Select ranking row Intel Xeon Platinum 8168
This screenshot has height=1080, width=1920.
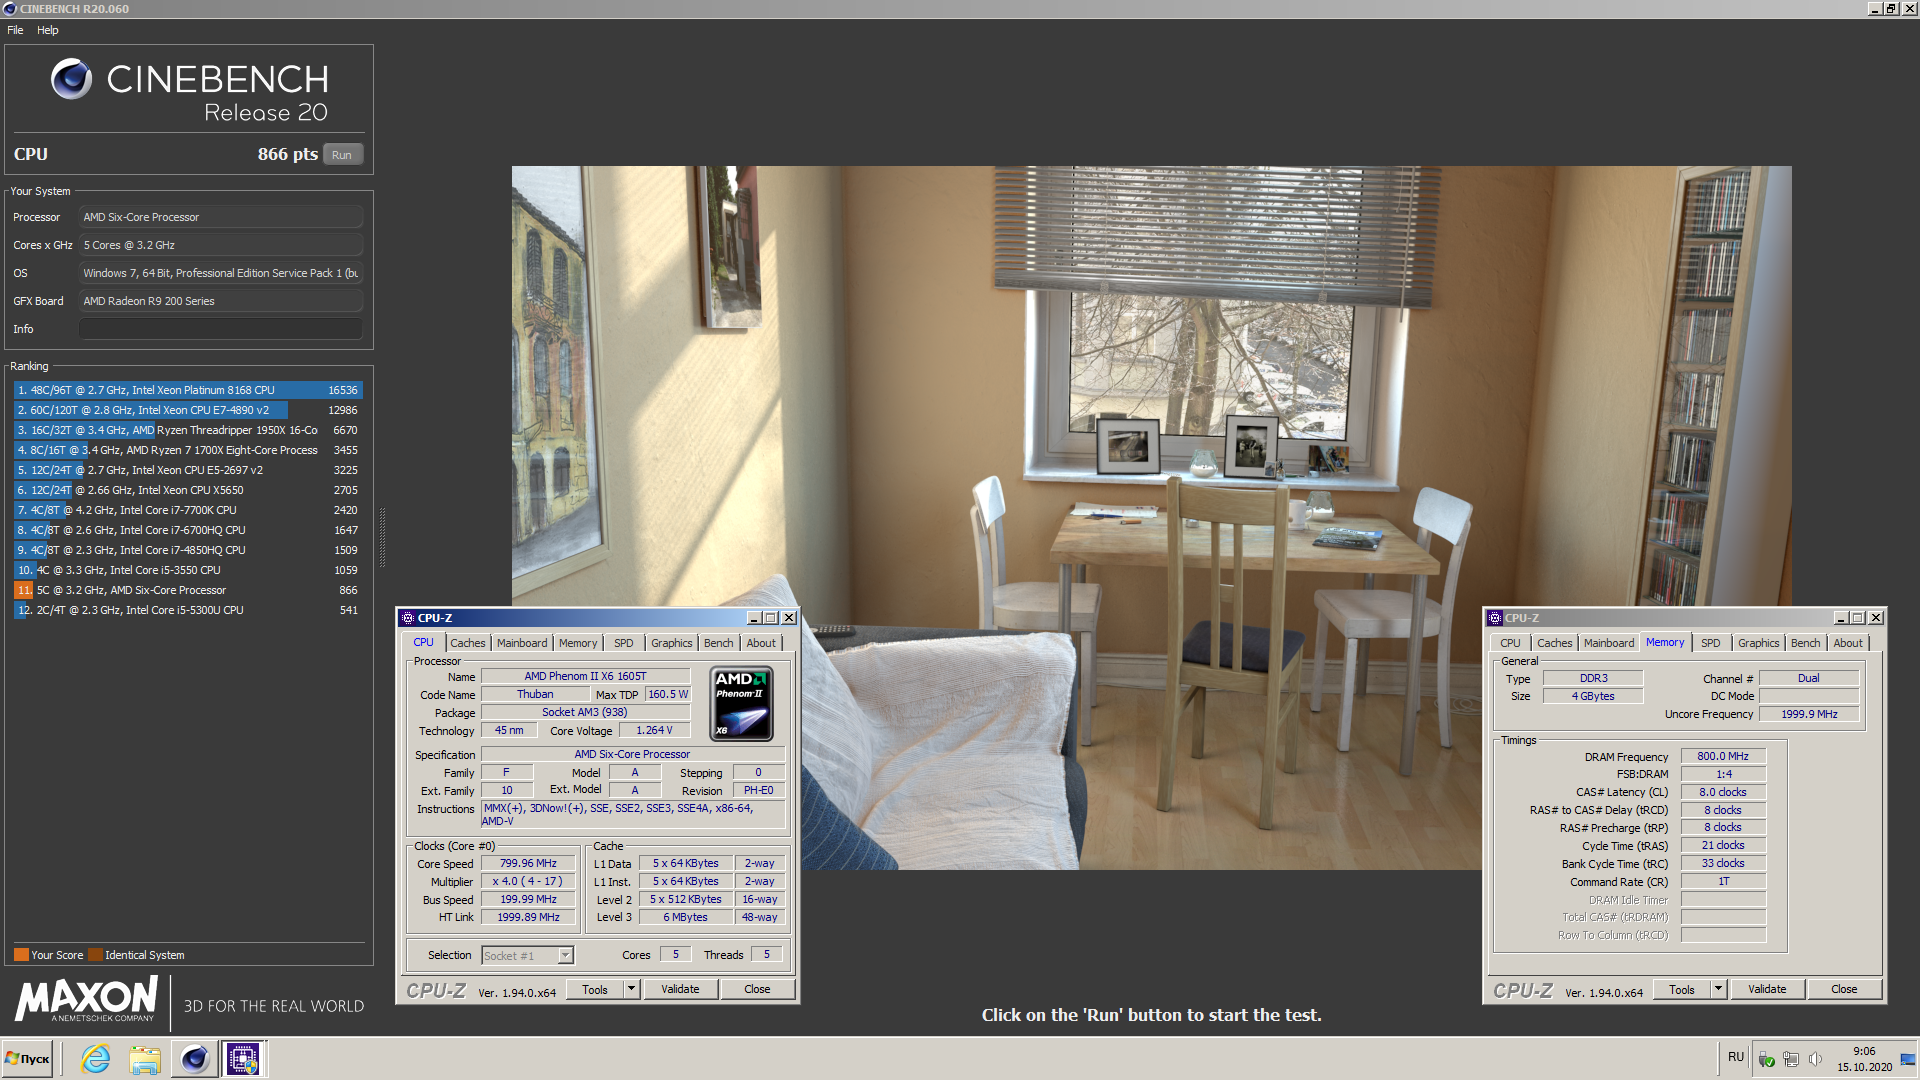188,390
